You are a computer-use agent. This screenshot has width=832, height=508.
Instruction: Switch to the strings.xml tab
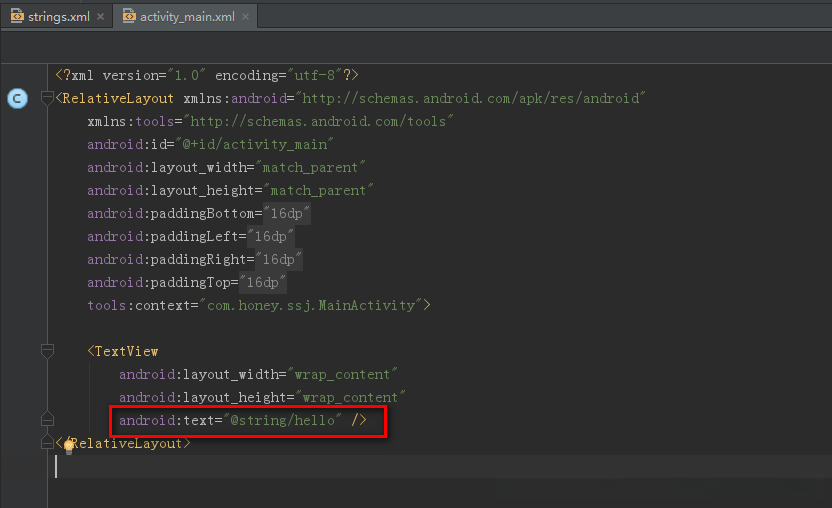tap(58, 17)
